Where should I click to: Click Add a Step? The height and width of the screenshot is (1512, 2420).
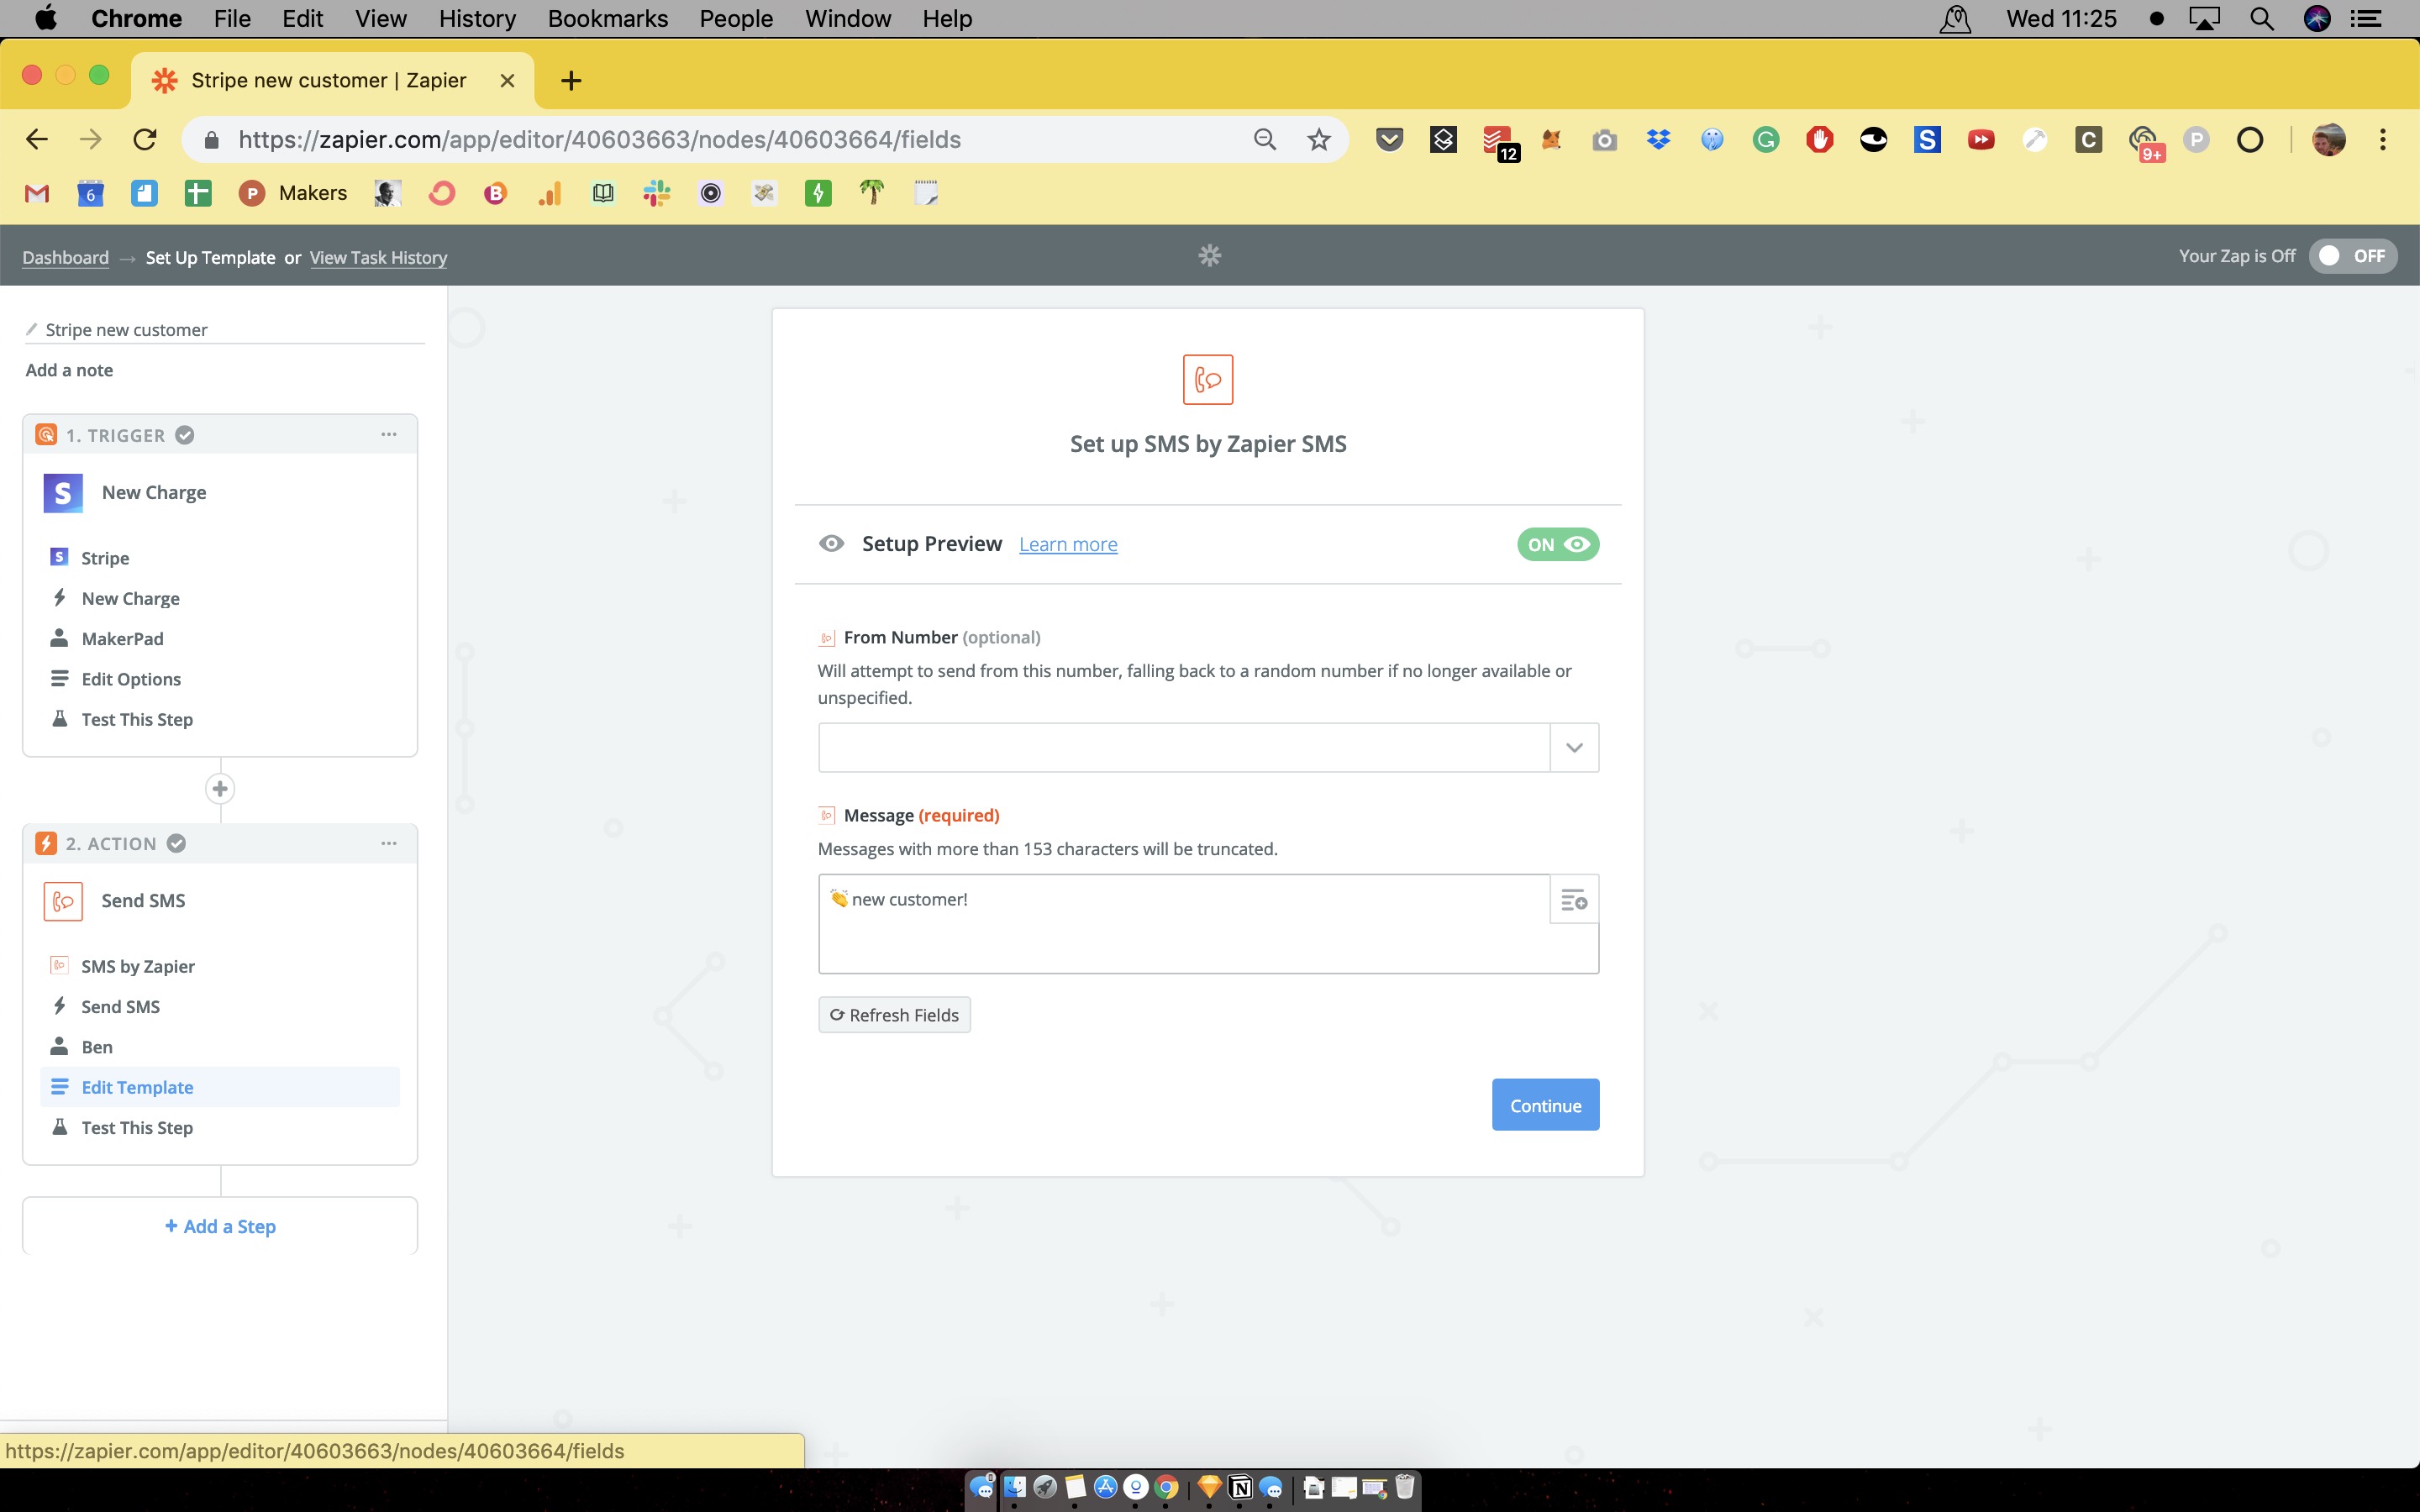tap(220, 1226)
